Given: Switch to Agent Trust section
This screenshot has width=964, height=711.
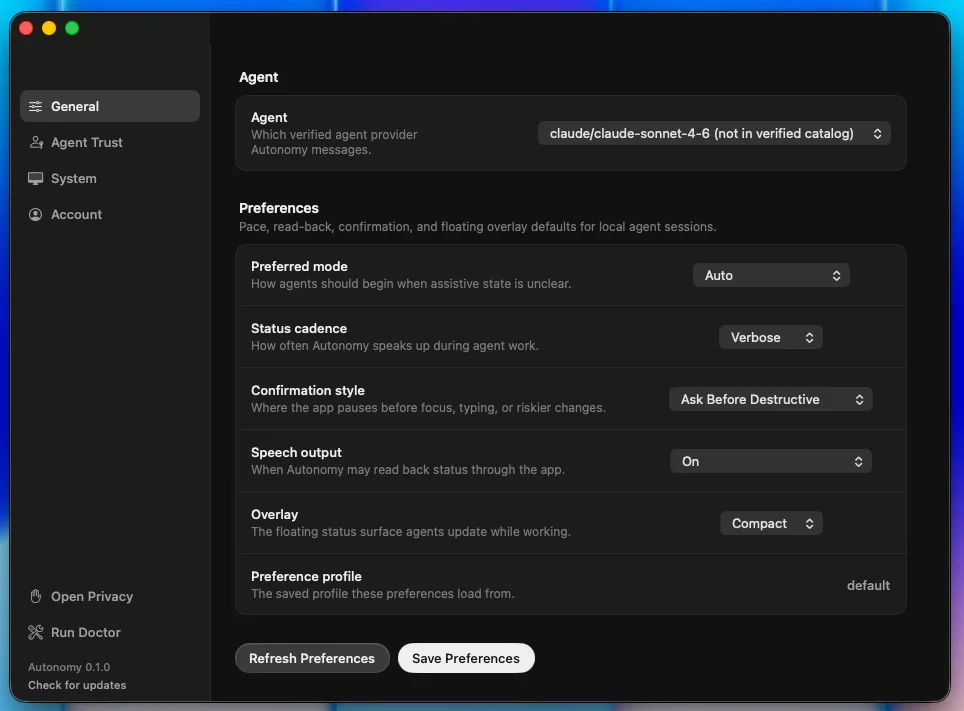Looking at the screenshot, I should 110,143.
